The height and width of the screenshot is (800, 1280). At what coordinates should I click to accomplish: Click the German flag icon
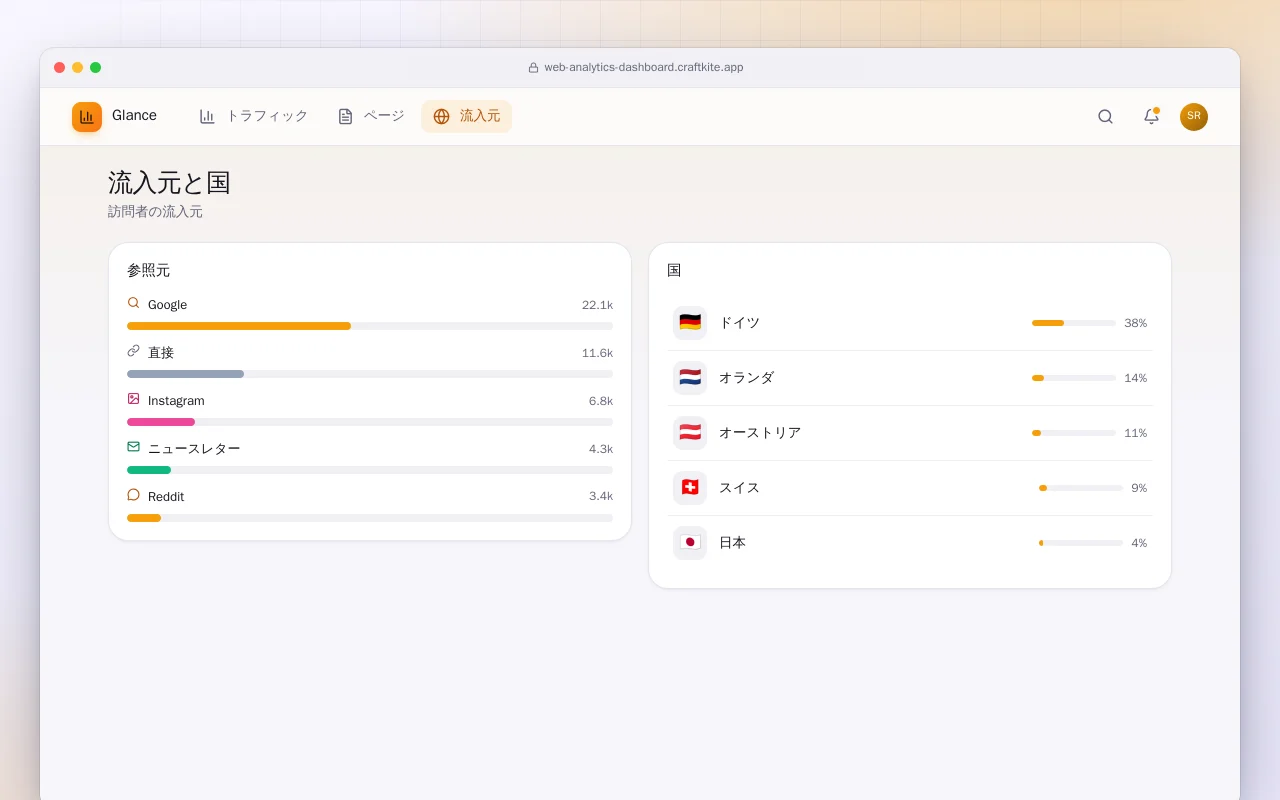pos(690,323)
